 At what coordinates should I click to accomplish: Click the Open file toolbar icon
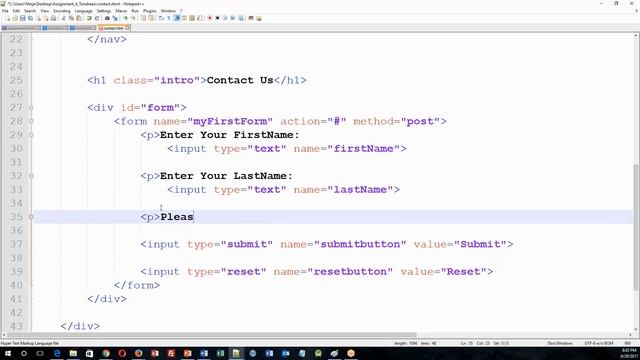coord(15,18)
